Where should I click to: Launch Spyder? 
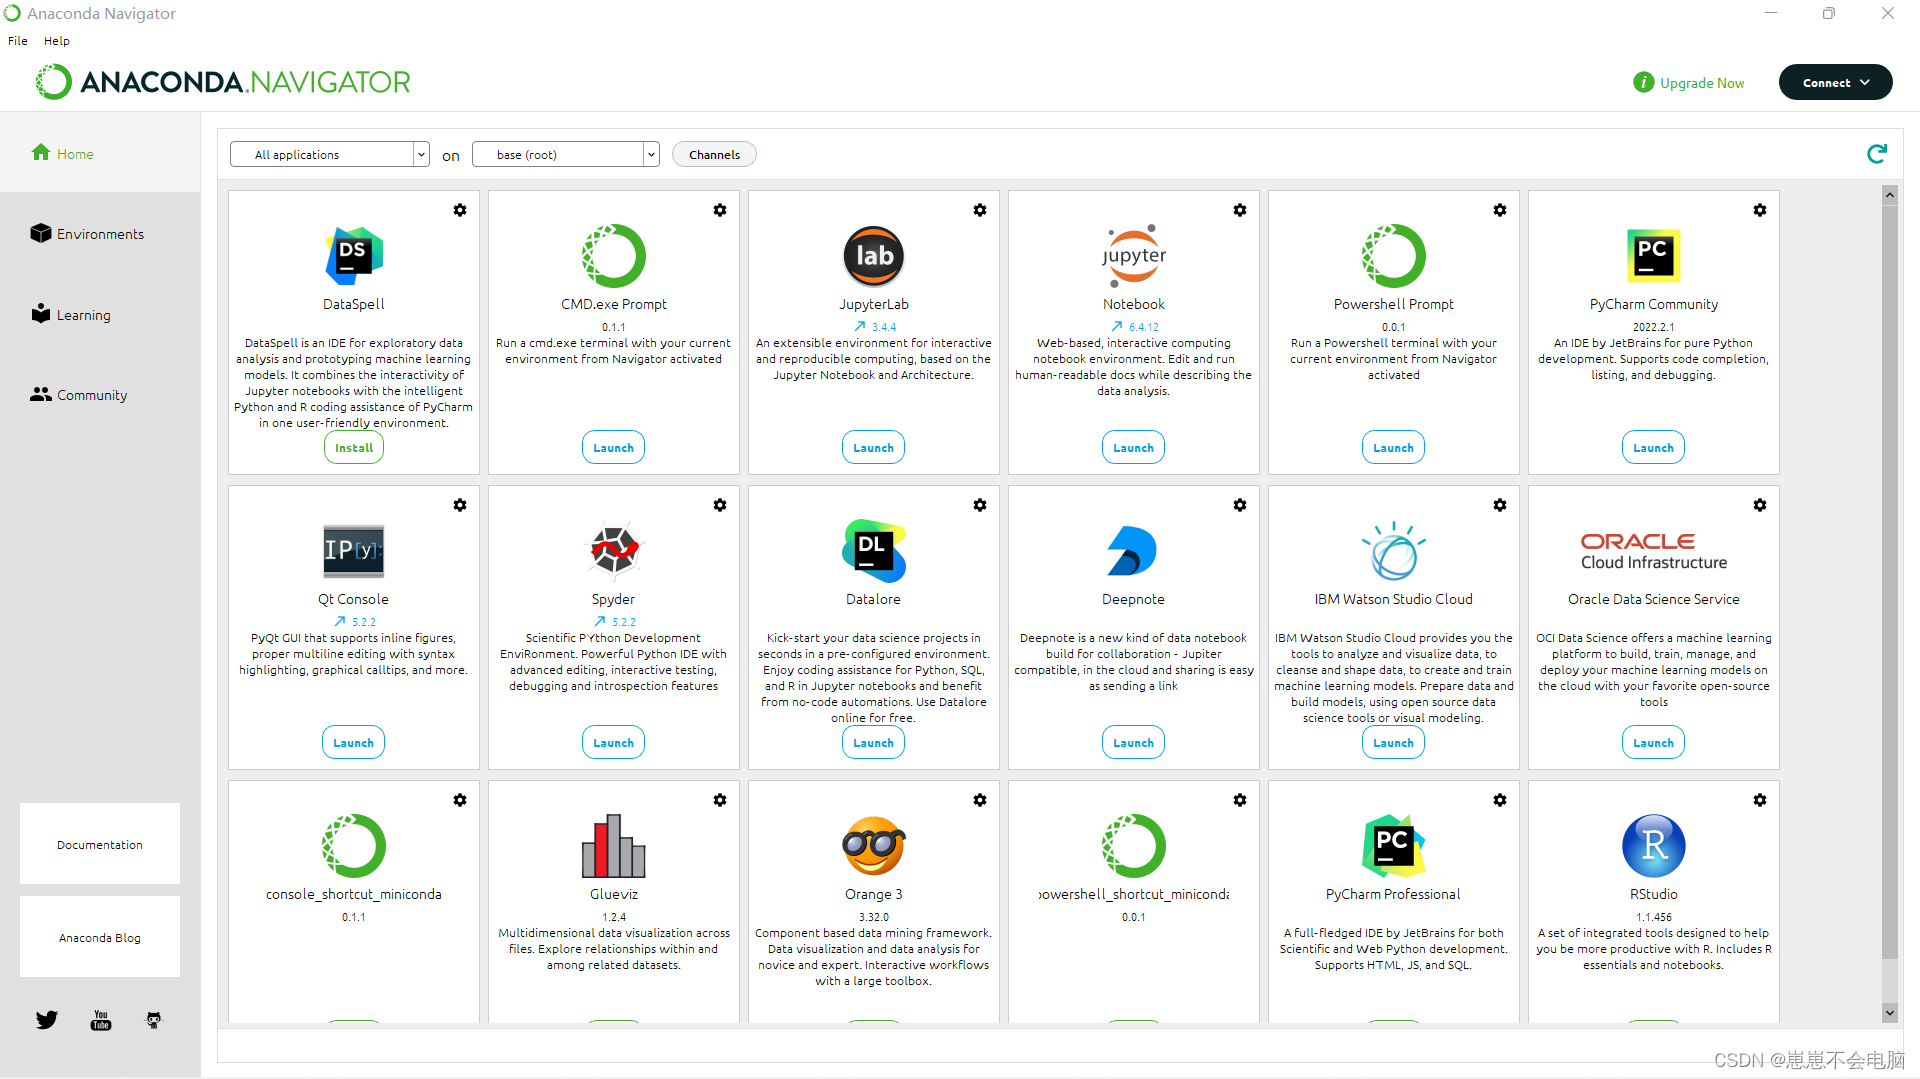[x=614, y=742]
